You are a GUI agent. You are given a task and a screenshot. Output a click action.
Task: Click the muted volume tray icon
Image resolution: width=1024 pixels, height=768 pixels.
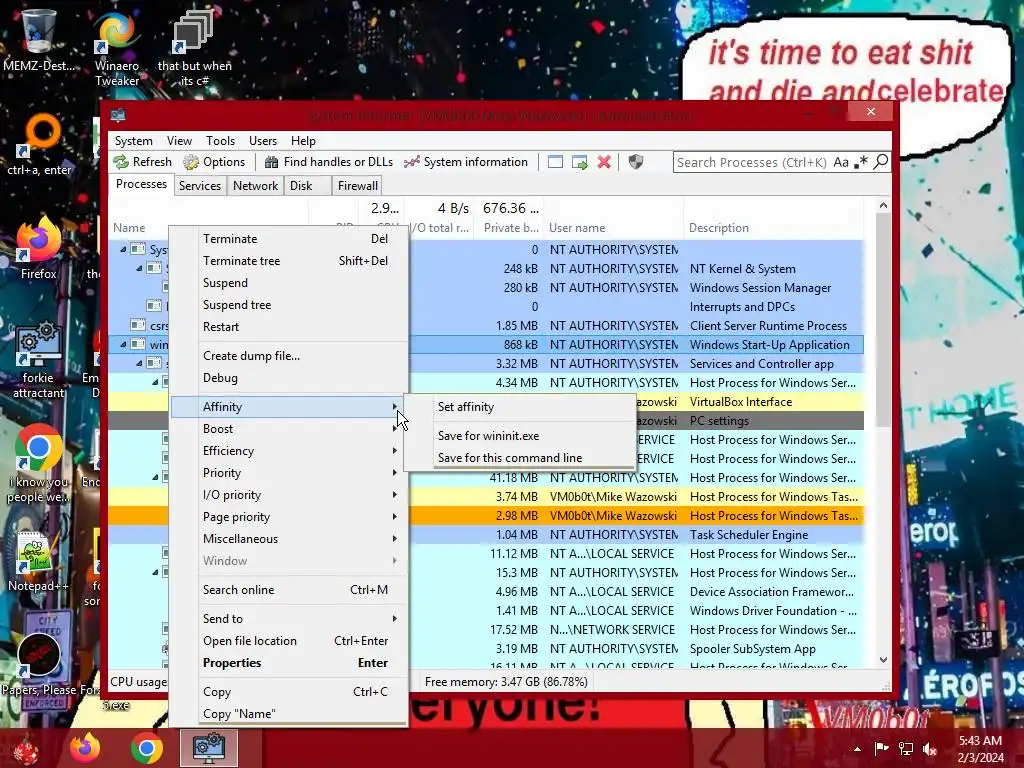pyautogui.click(x=929, y=748)
